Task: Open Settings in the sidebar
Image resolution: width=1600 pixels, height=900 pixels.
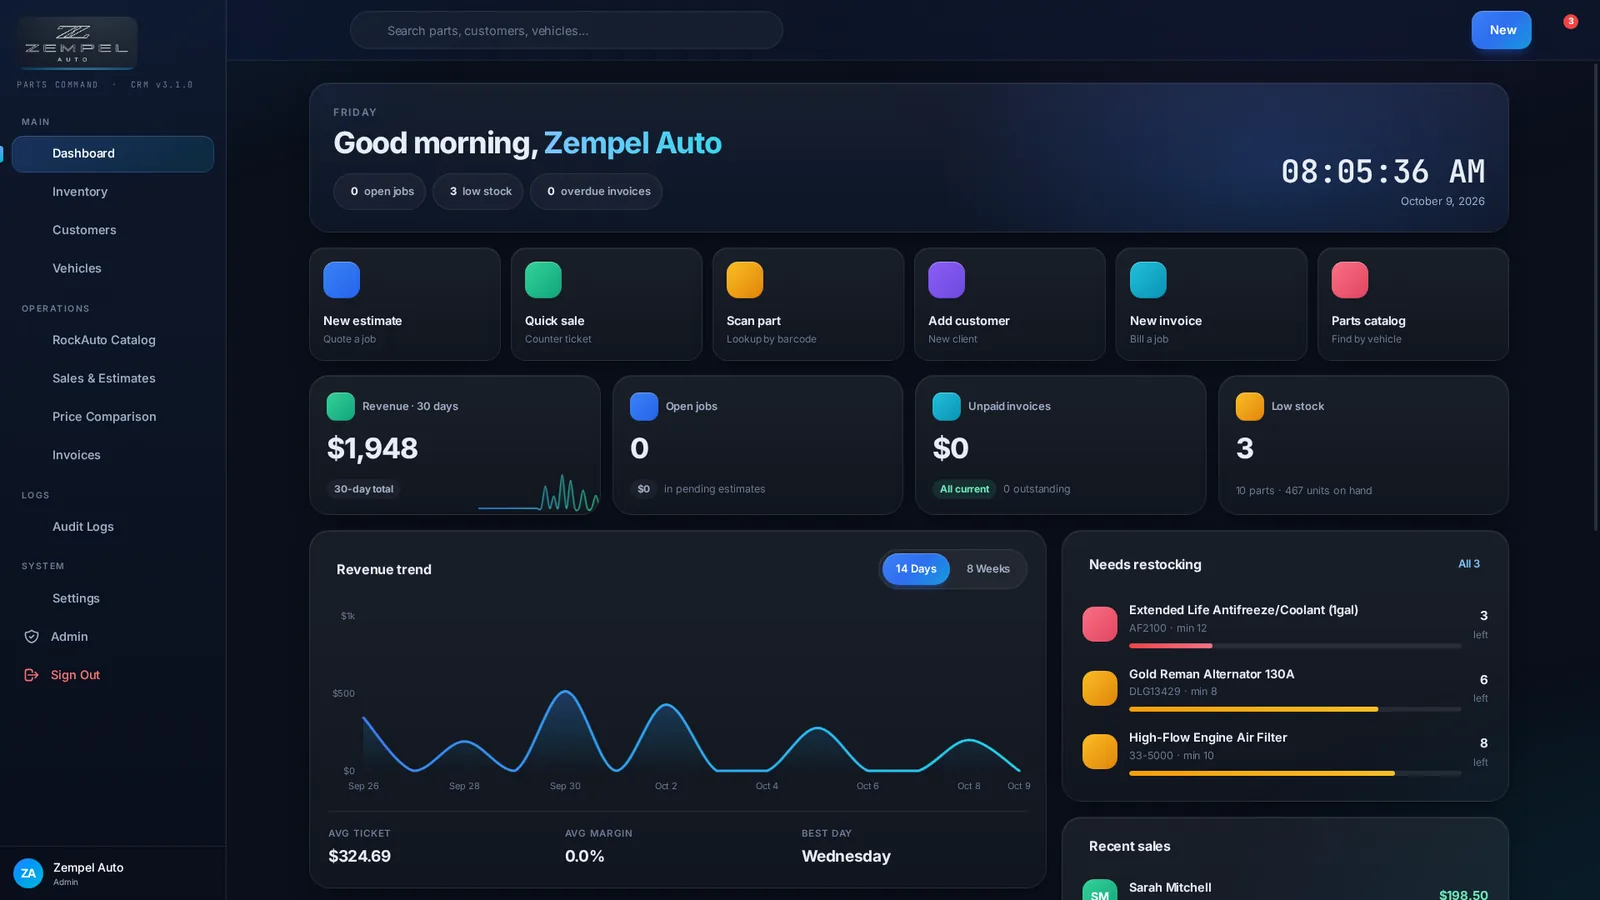Action: [x=113, y=598]
